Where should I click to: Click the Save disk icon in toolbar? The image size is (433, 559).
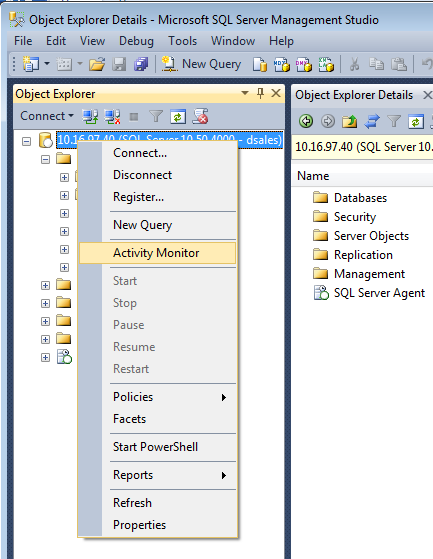coord(119,65)
